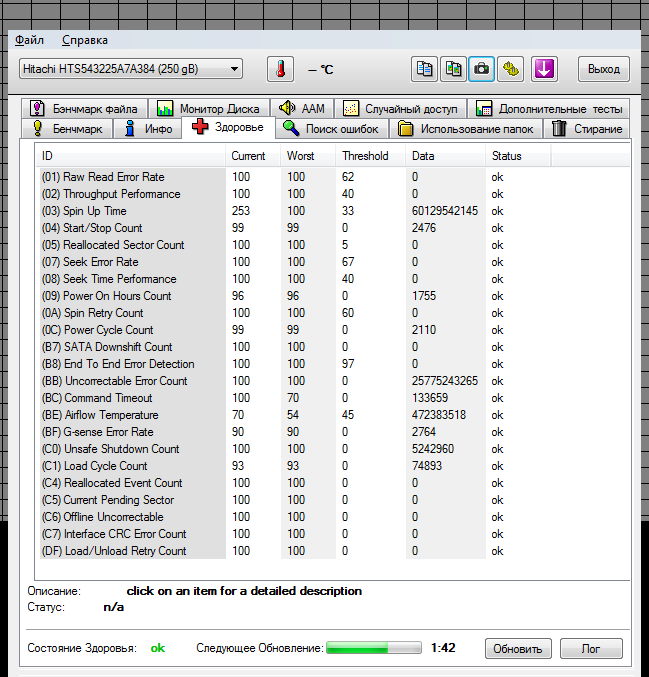Click the Выход button
Viewport: 649px width, 677px height.
click(604, 69)
